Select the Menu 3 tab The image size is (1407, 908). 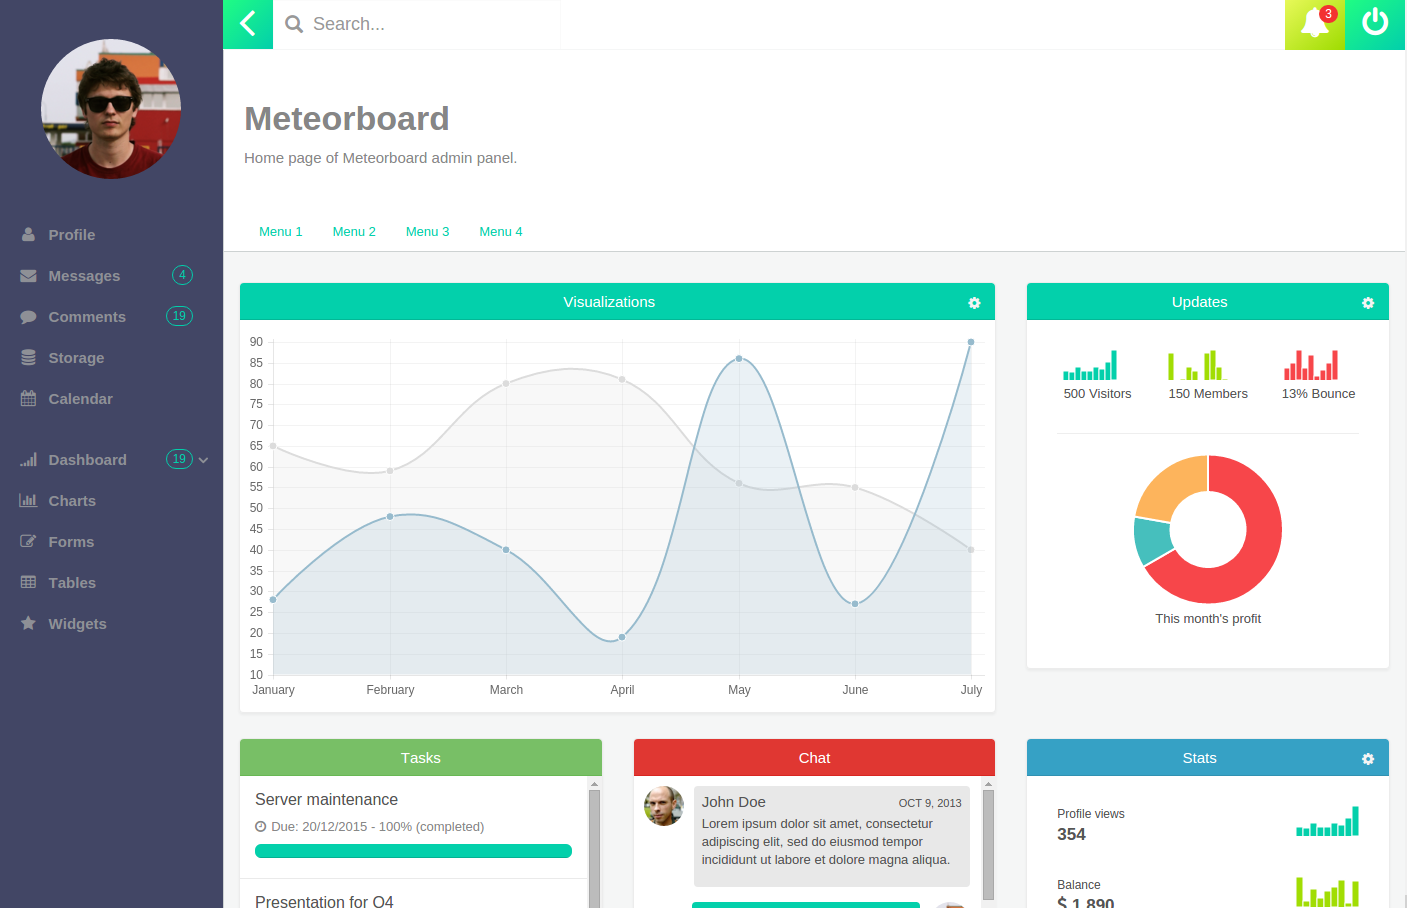[x=427, y=232]
